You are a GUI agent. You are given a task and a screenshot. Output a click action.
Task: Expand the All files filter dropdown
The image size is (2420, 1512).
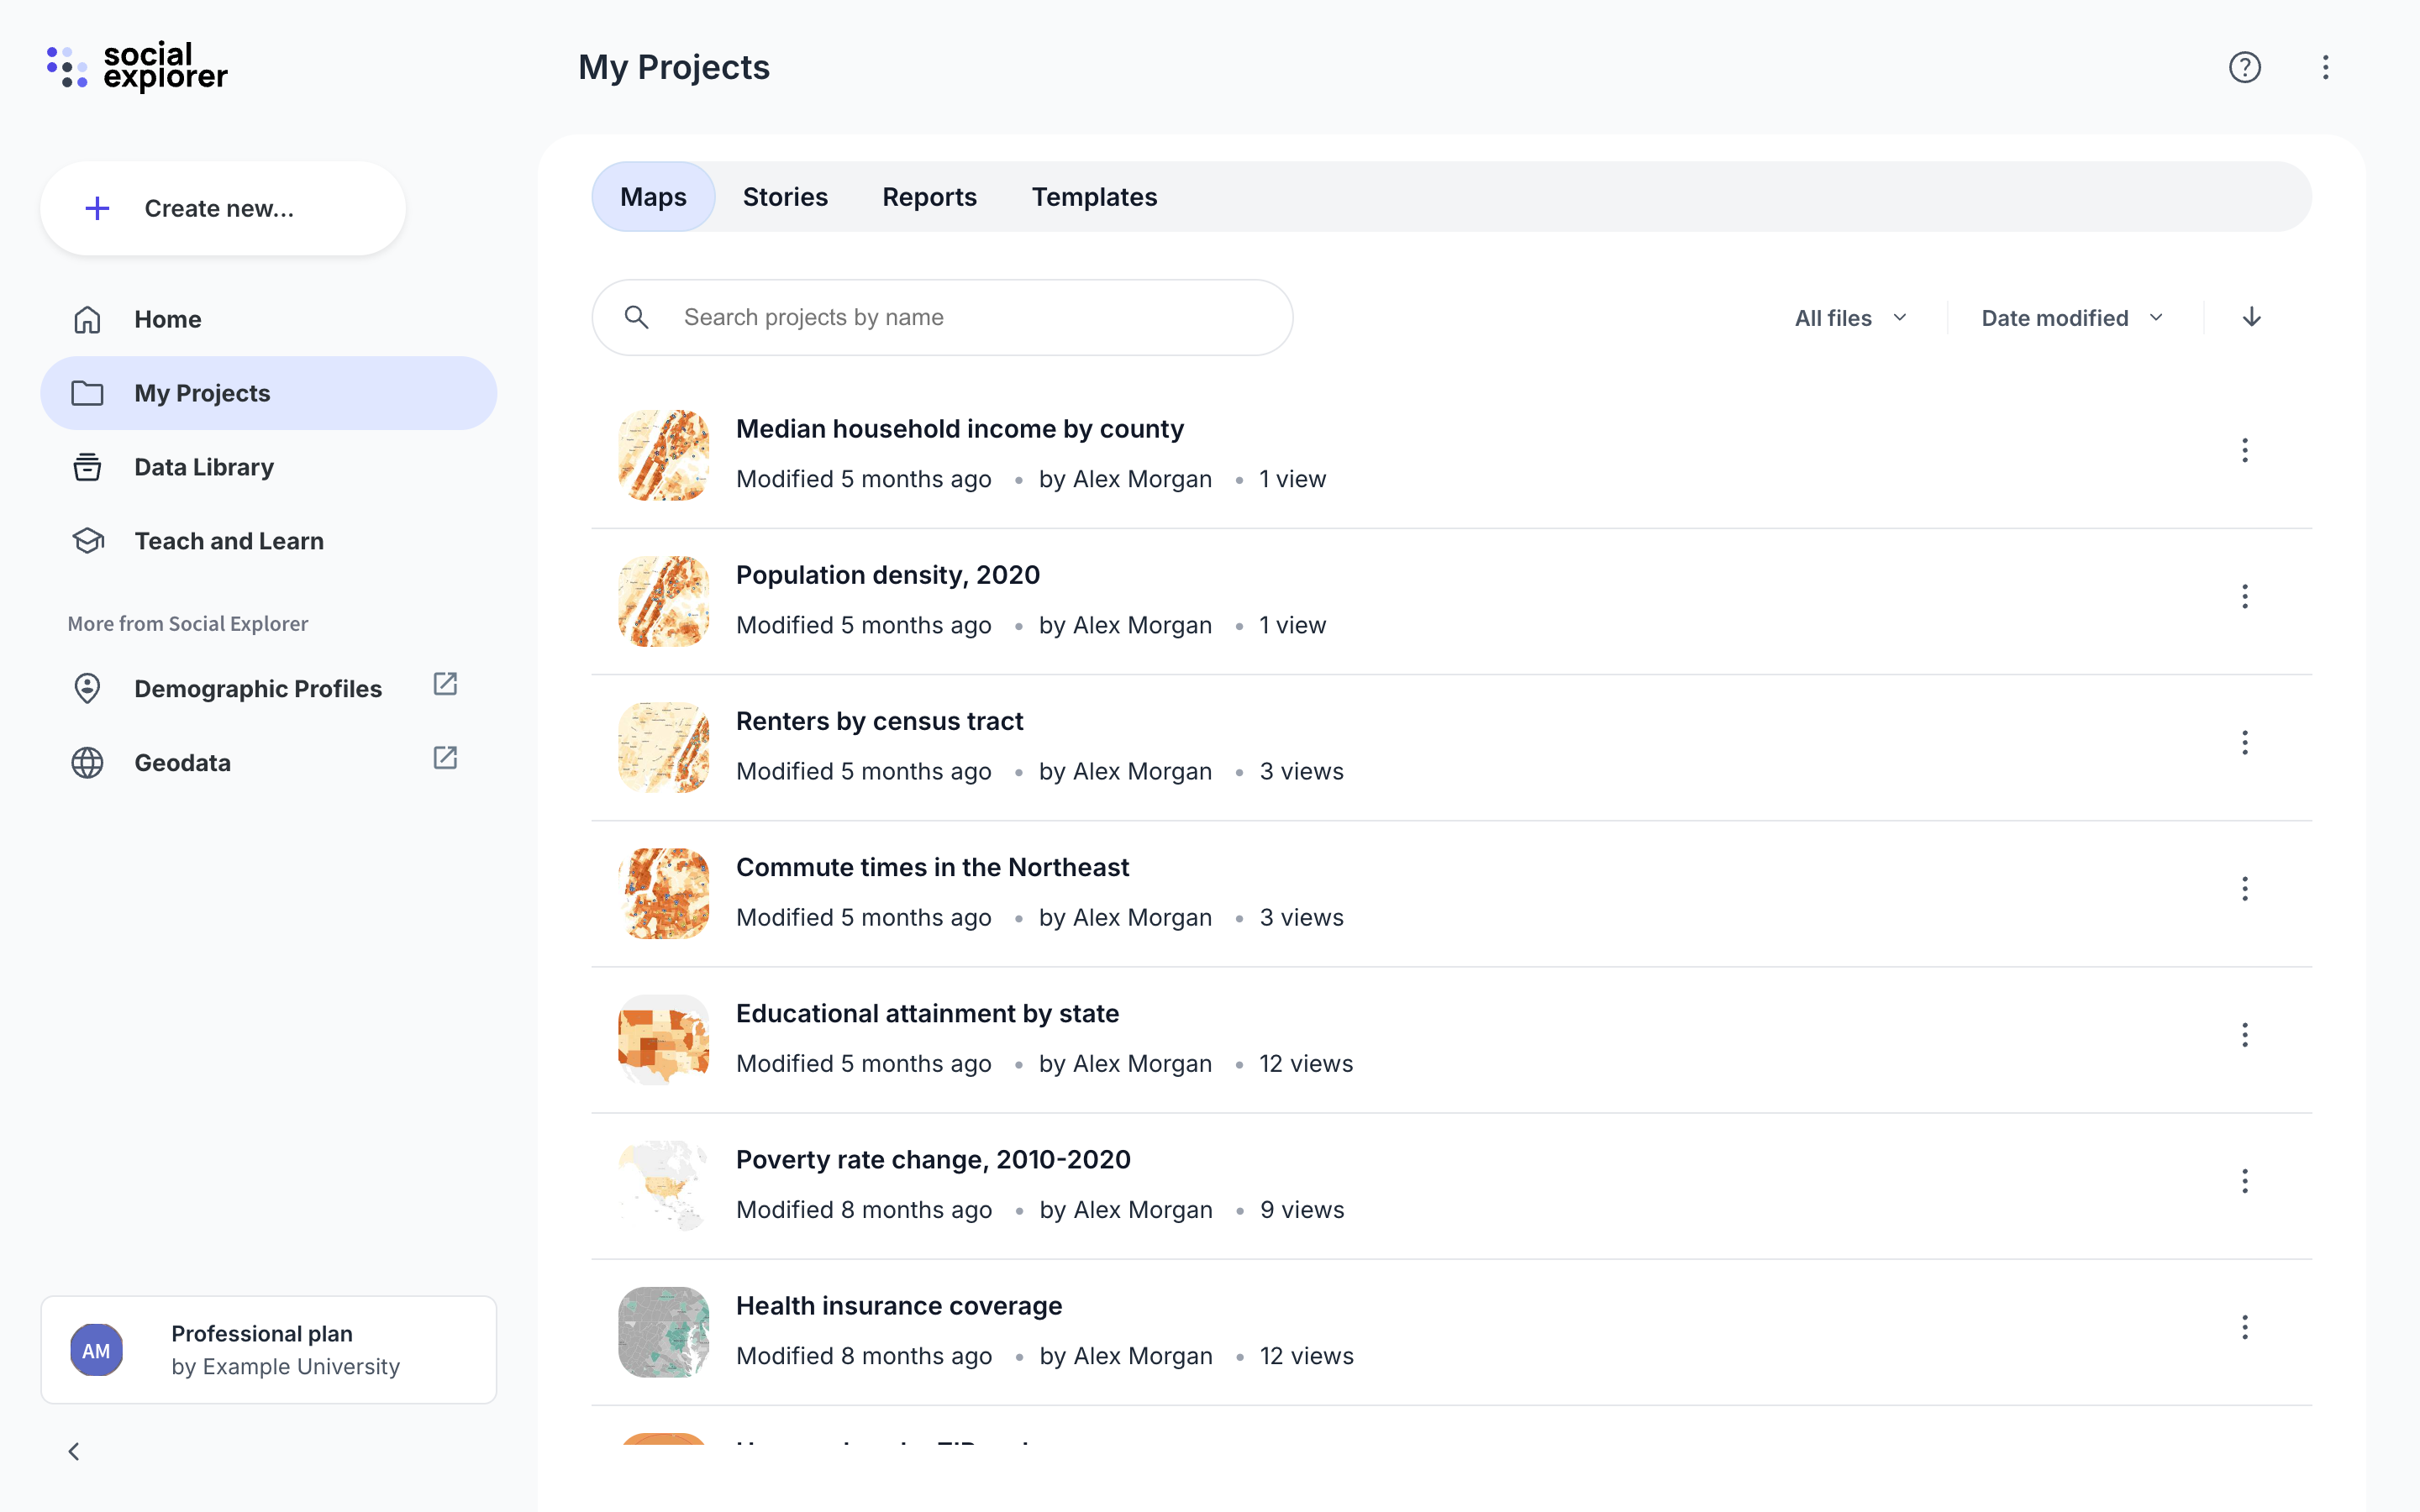coord(1851,318)
